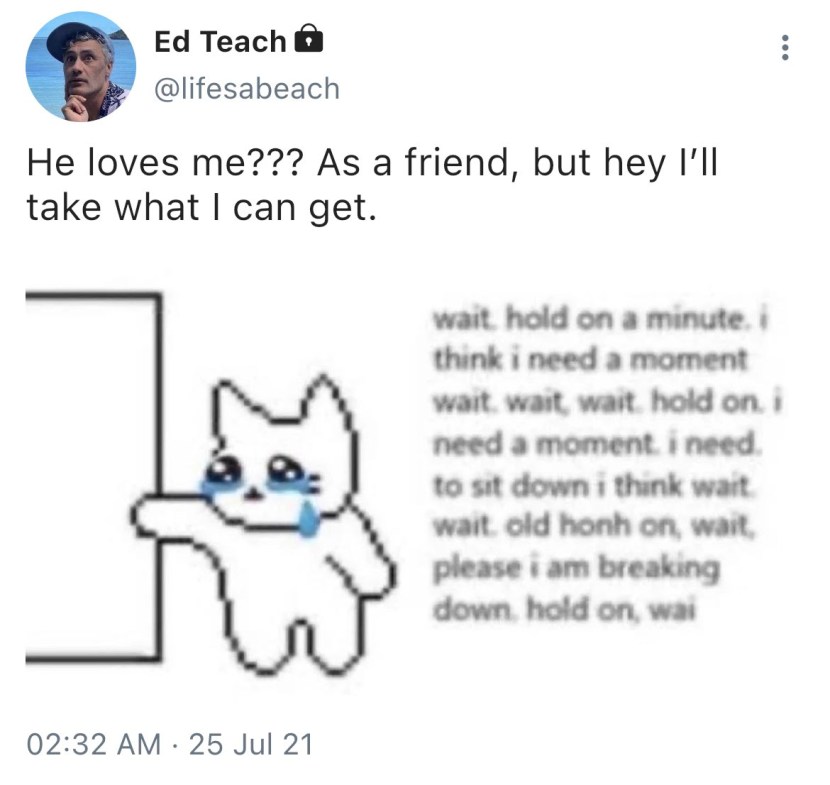Click 'think i need a moment' meme line
The width and height of the screenshot is (830, 785).
(x=590, y=360)
